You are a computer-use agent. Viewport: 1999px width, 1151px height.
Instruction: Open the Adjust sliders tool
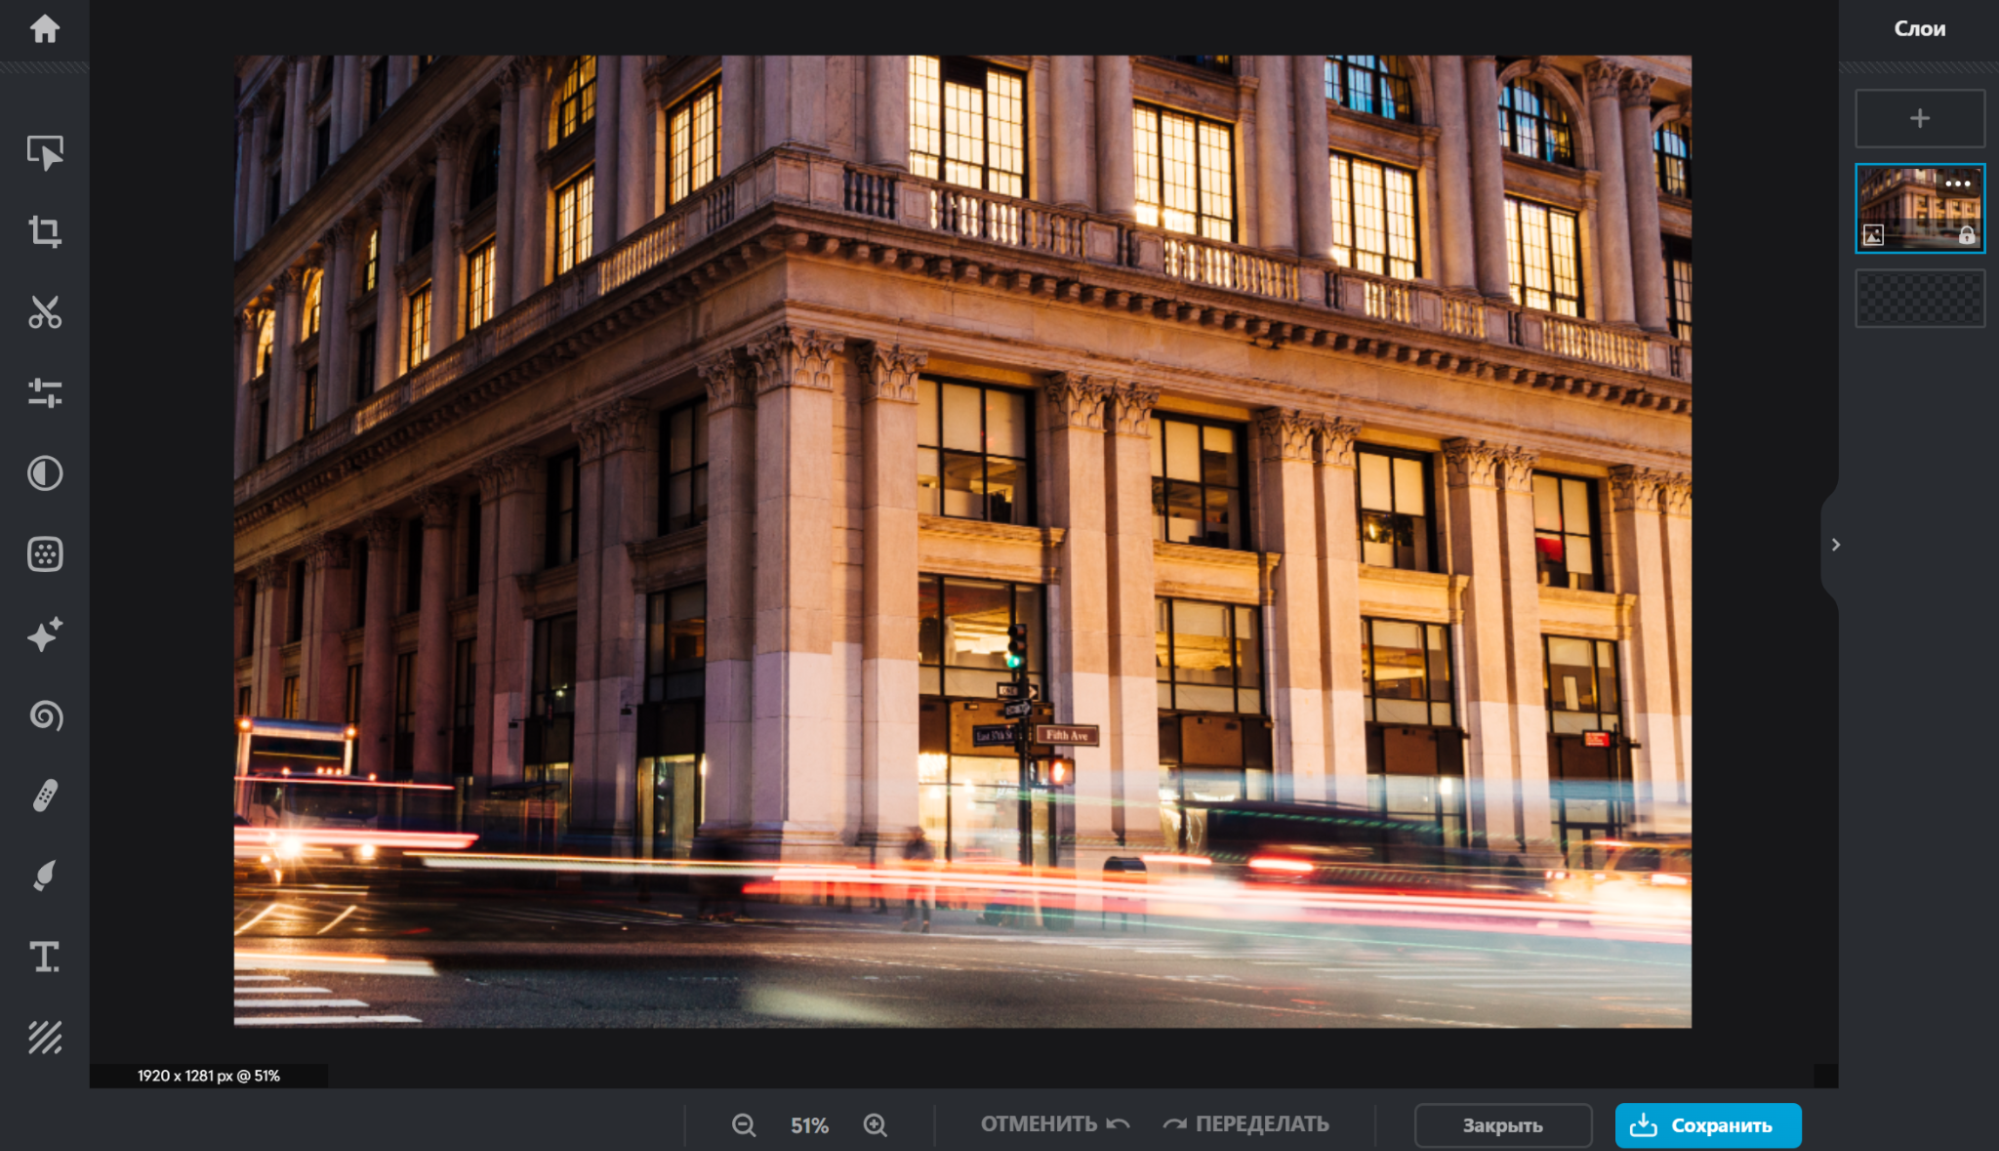pos(44,393)
